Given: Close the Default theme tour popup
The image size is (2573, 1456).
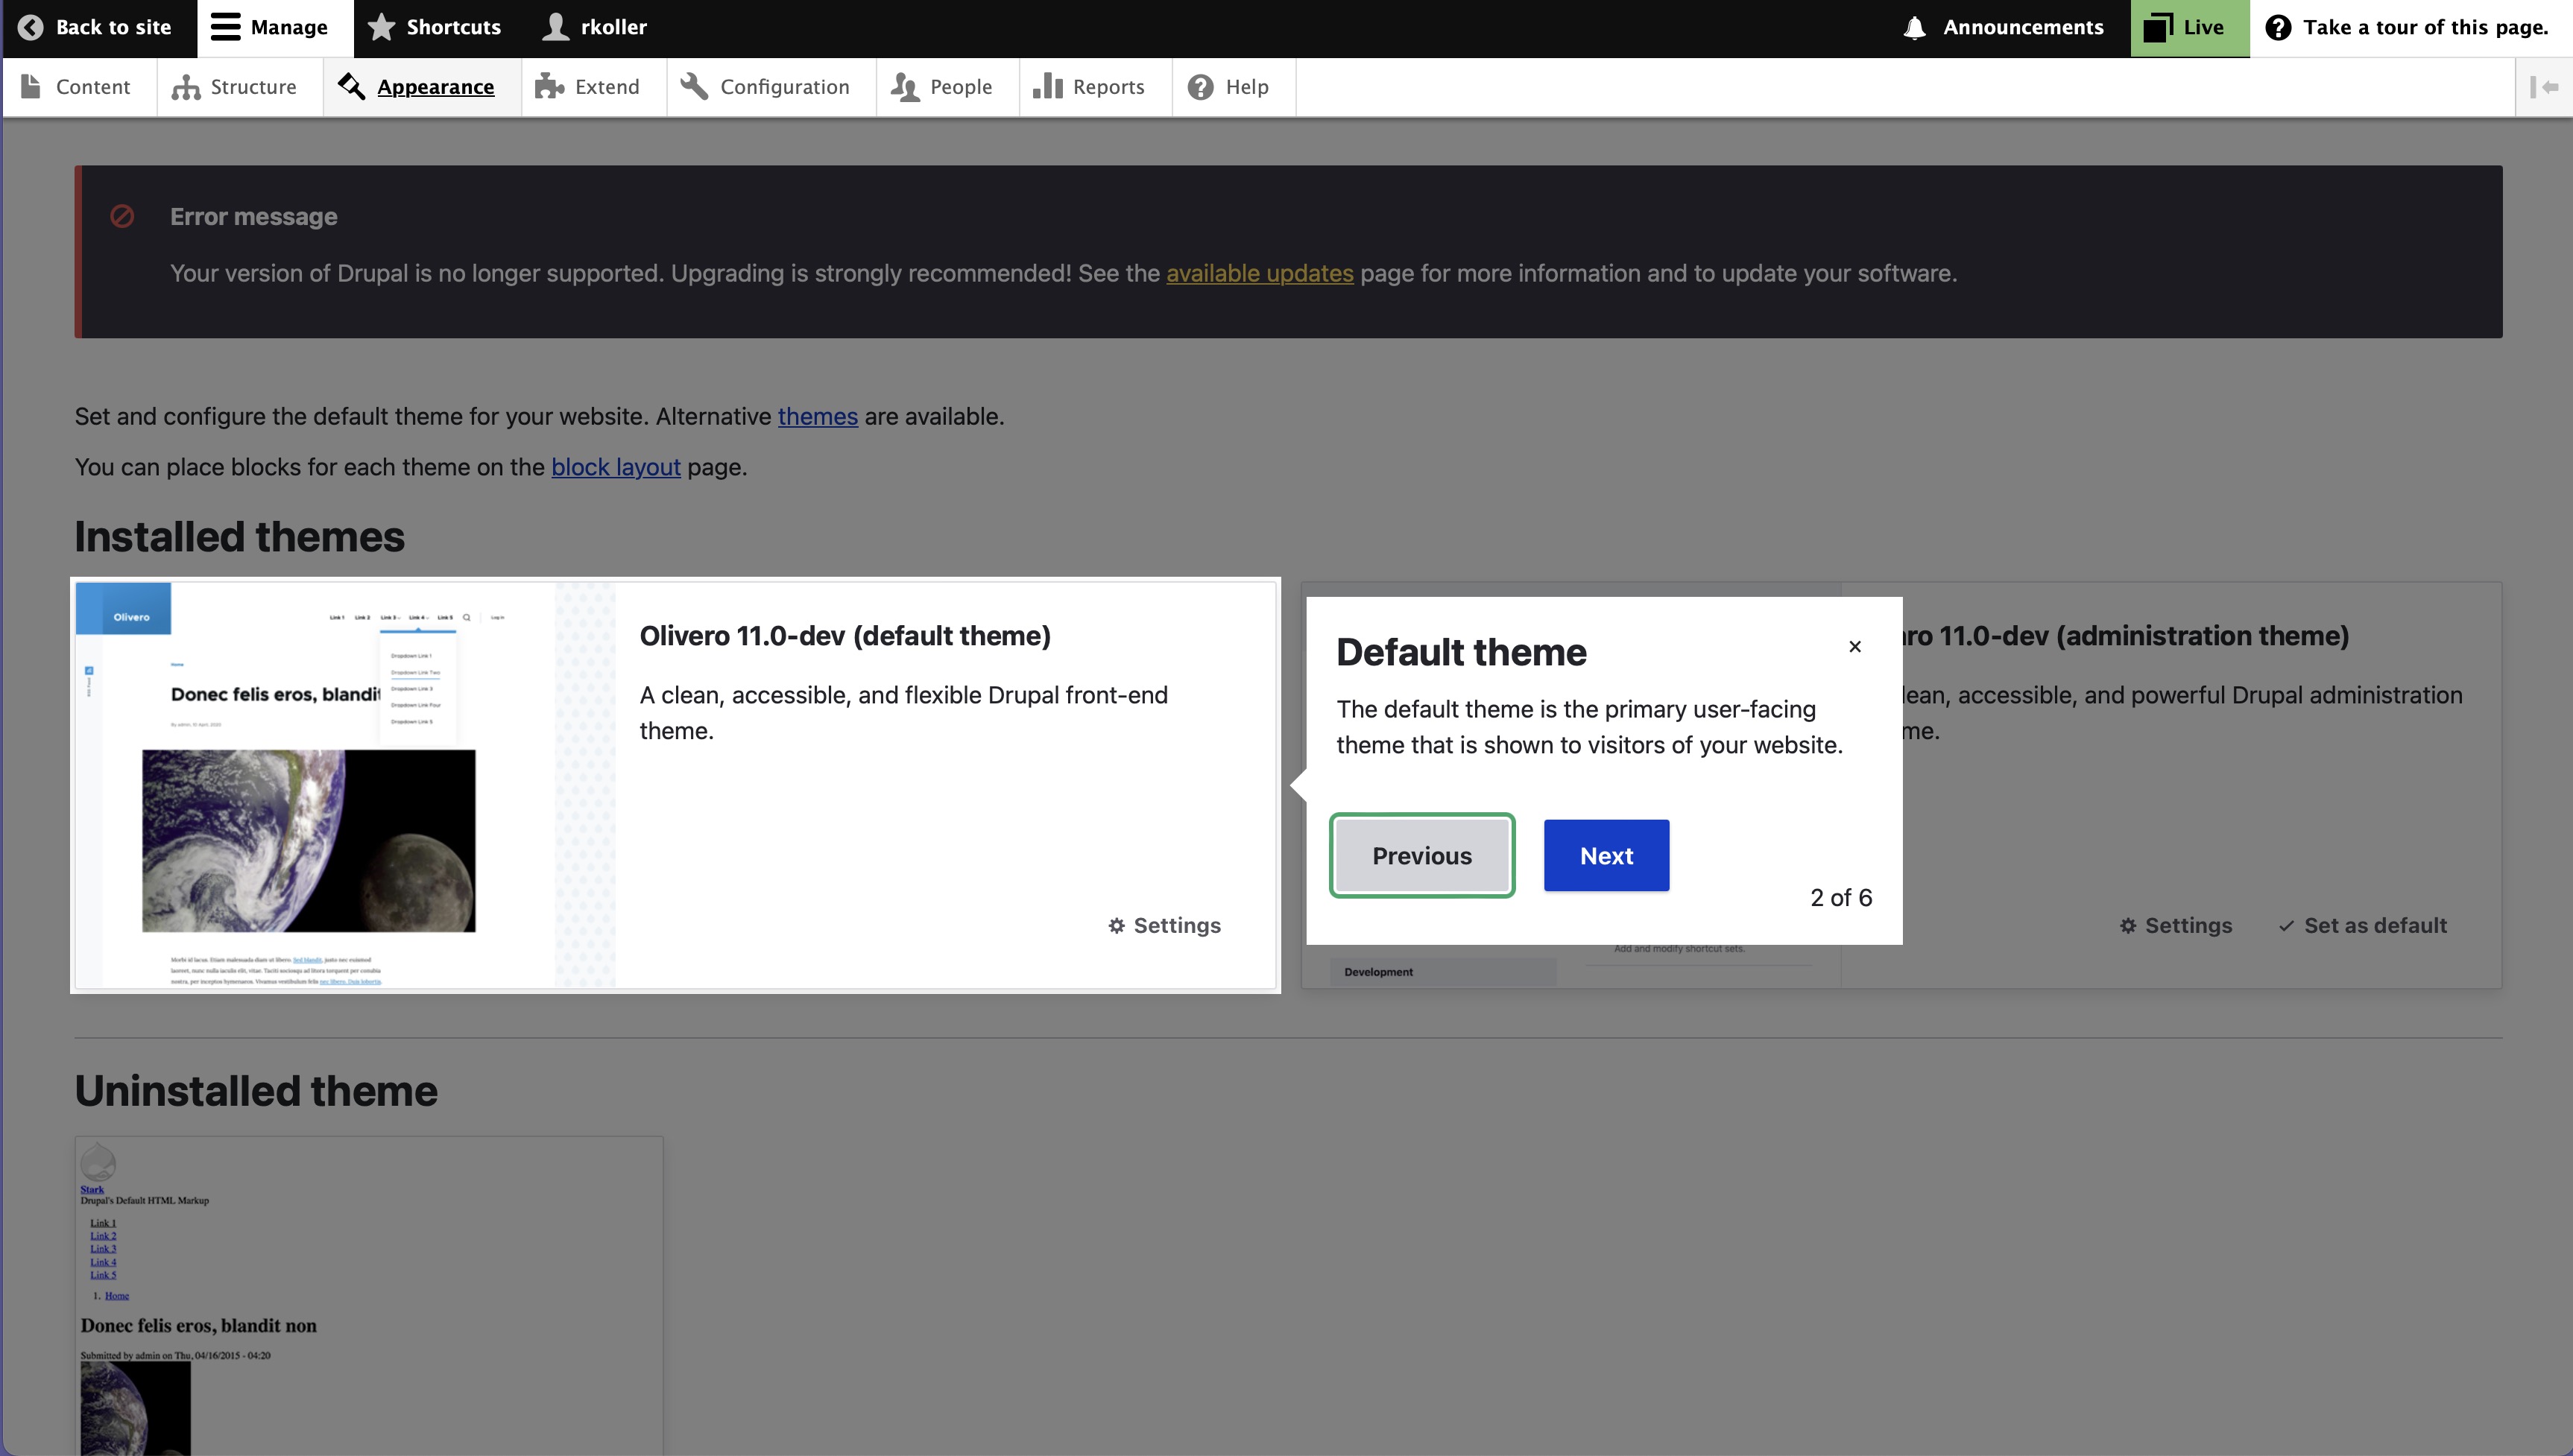Looking at the screenshot, I should [x=1855, y=646].
